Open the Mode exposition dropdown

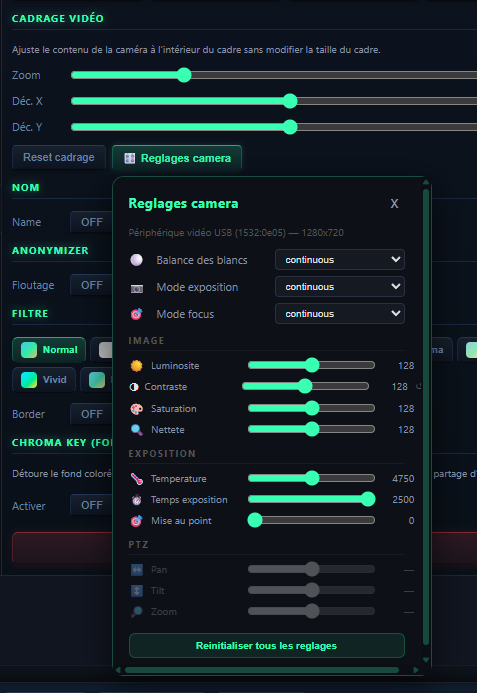tap(340, 287)
